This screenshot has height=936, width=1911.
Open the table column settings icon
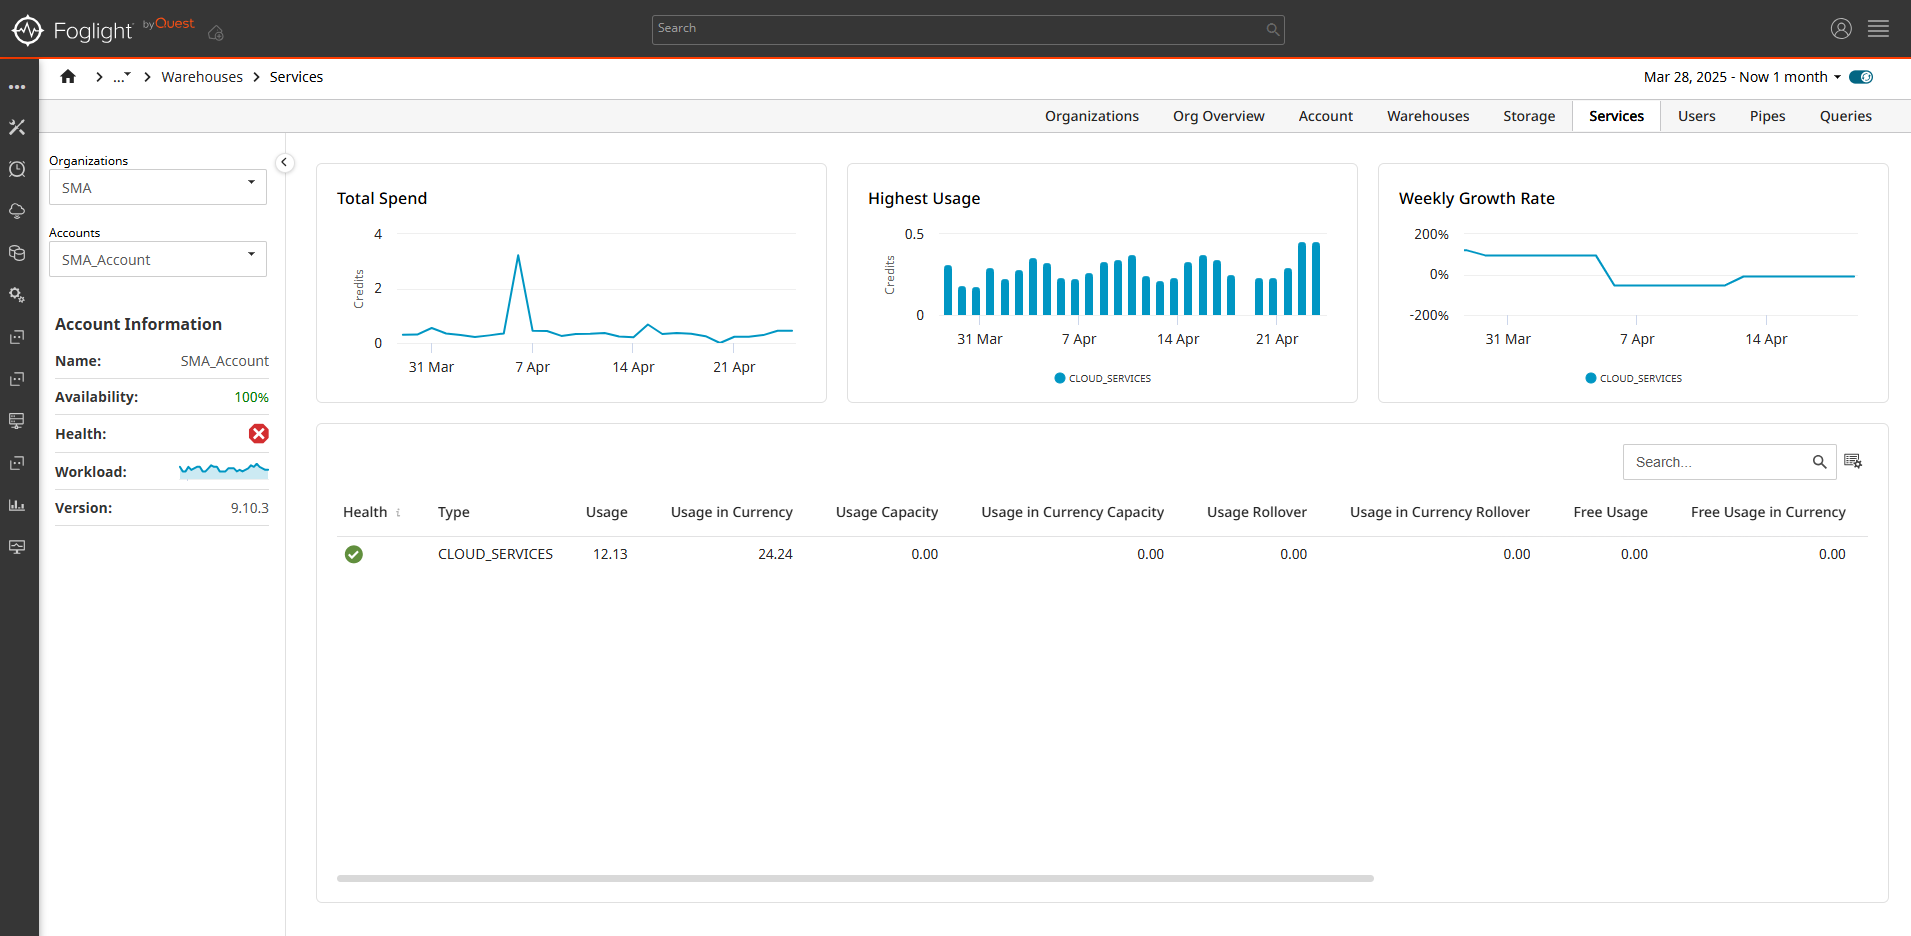pyautogui.click(x=1853, y=461)
